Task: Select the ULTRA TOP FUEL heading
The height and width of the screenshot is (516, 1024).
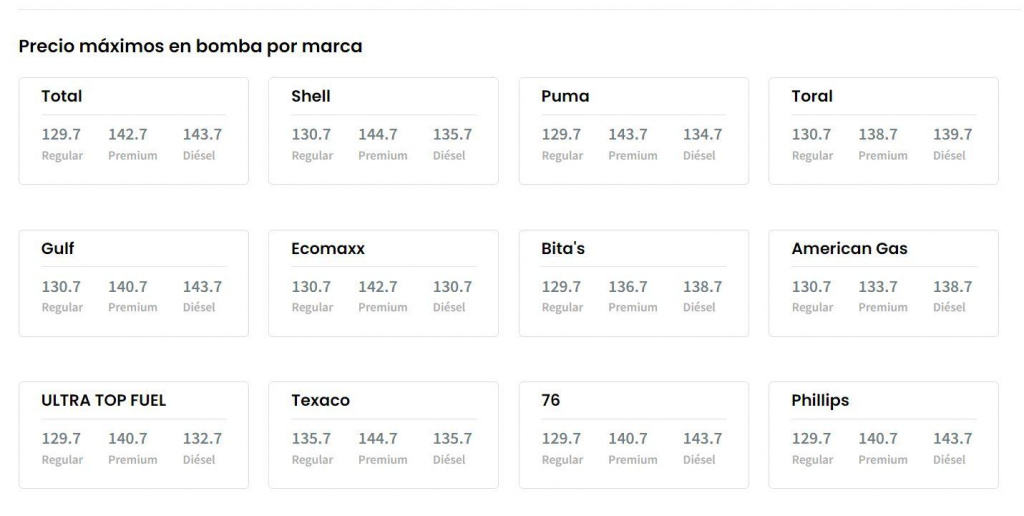Action: pyautogui.click(x=104, y=400)
